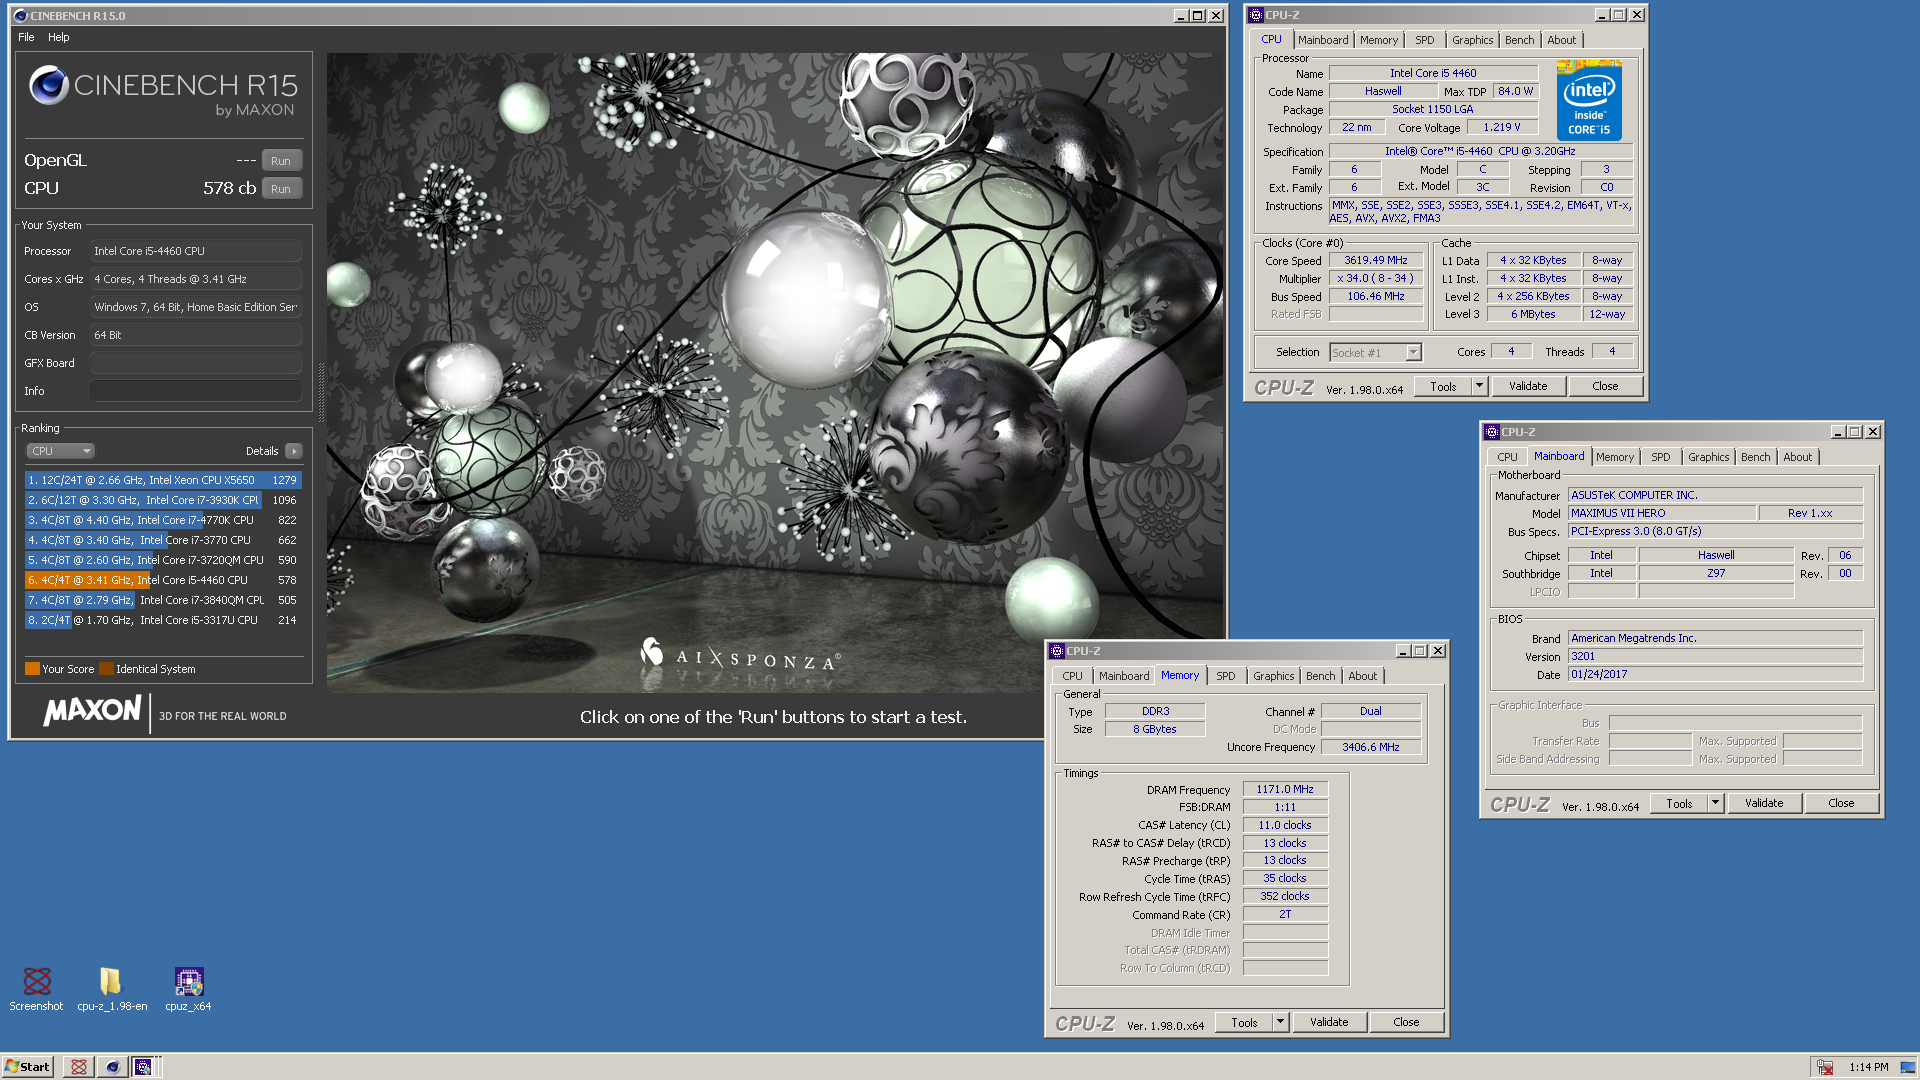1920x1080 pixels.
Task: Open Graphics tab in Memory CPU-Z window
Action: 1274,676
